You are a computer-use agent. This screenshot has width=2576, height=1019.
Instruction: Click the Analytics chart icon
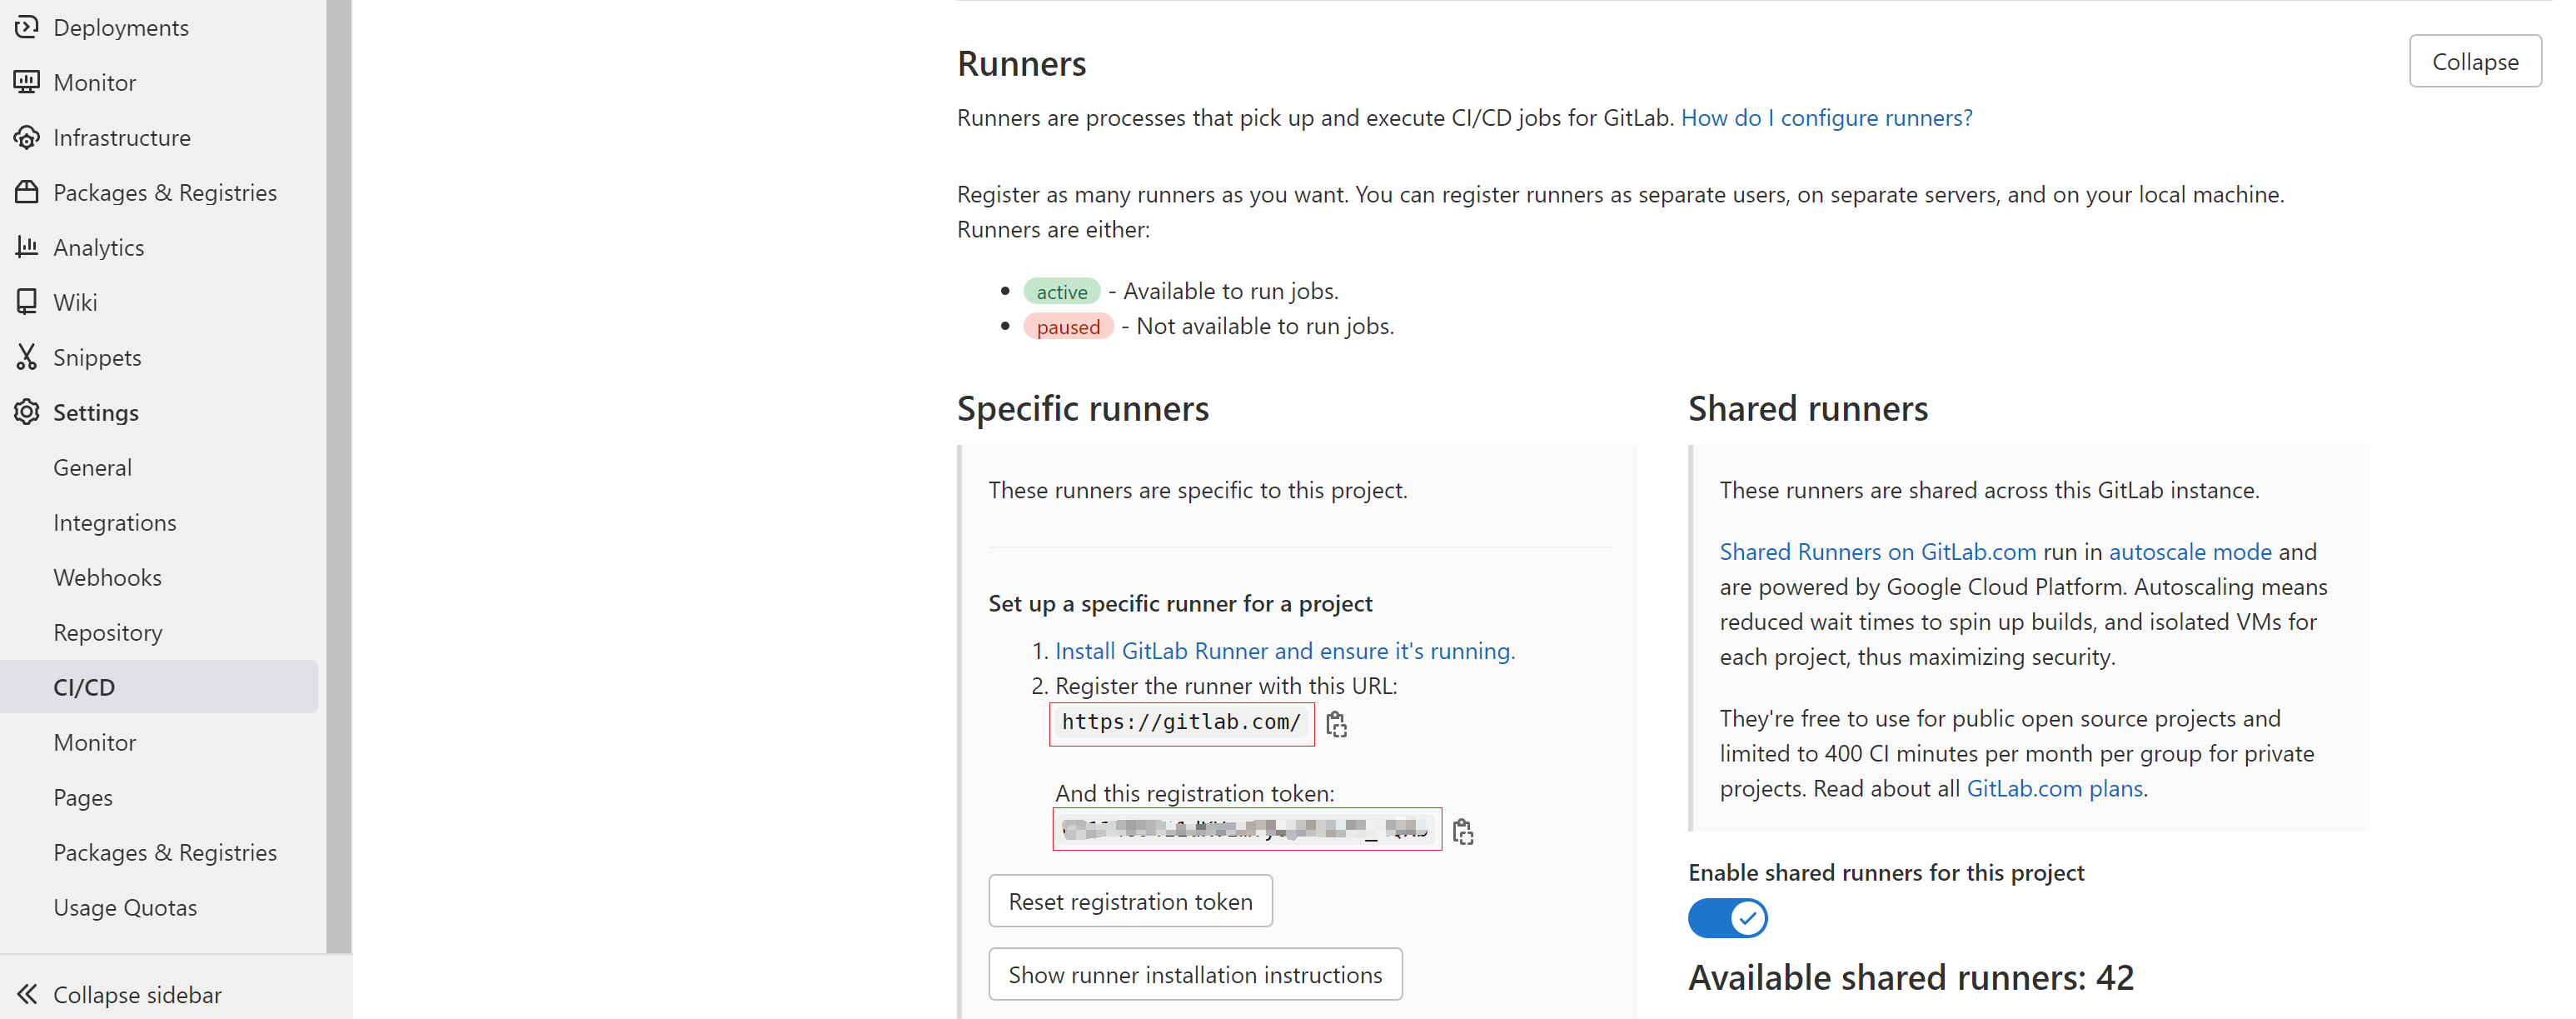pyautogui.click(x=27, y=247)
